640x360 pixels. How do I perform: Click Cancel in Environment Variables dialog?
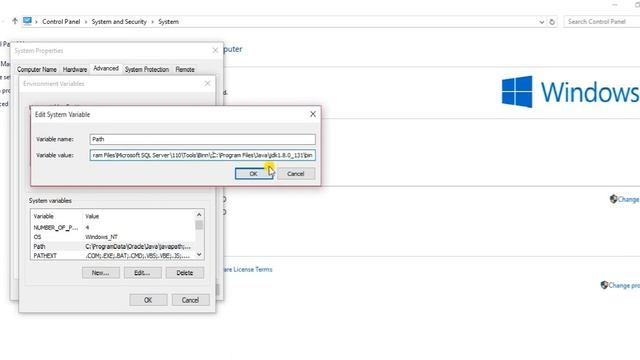(x=190, y=300)
